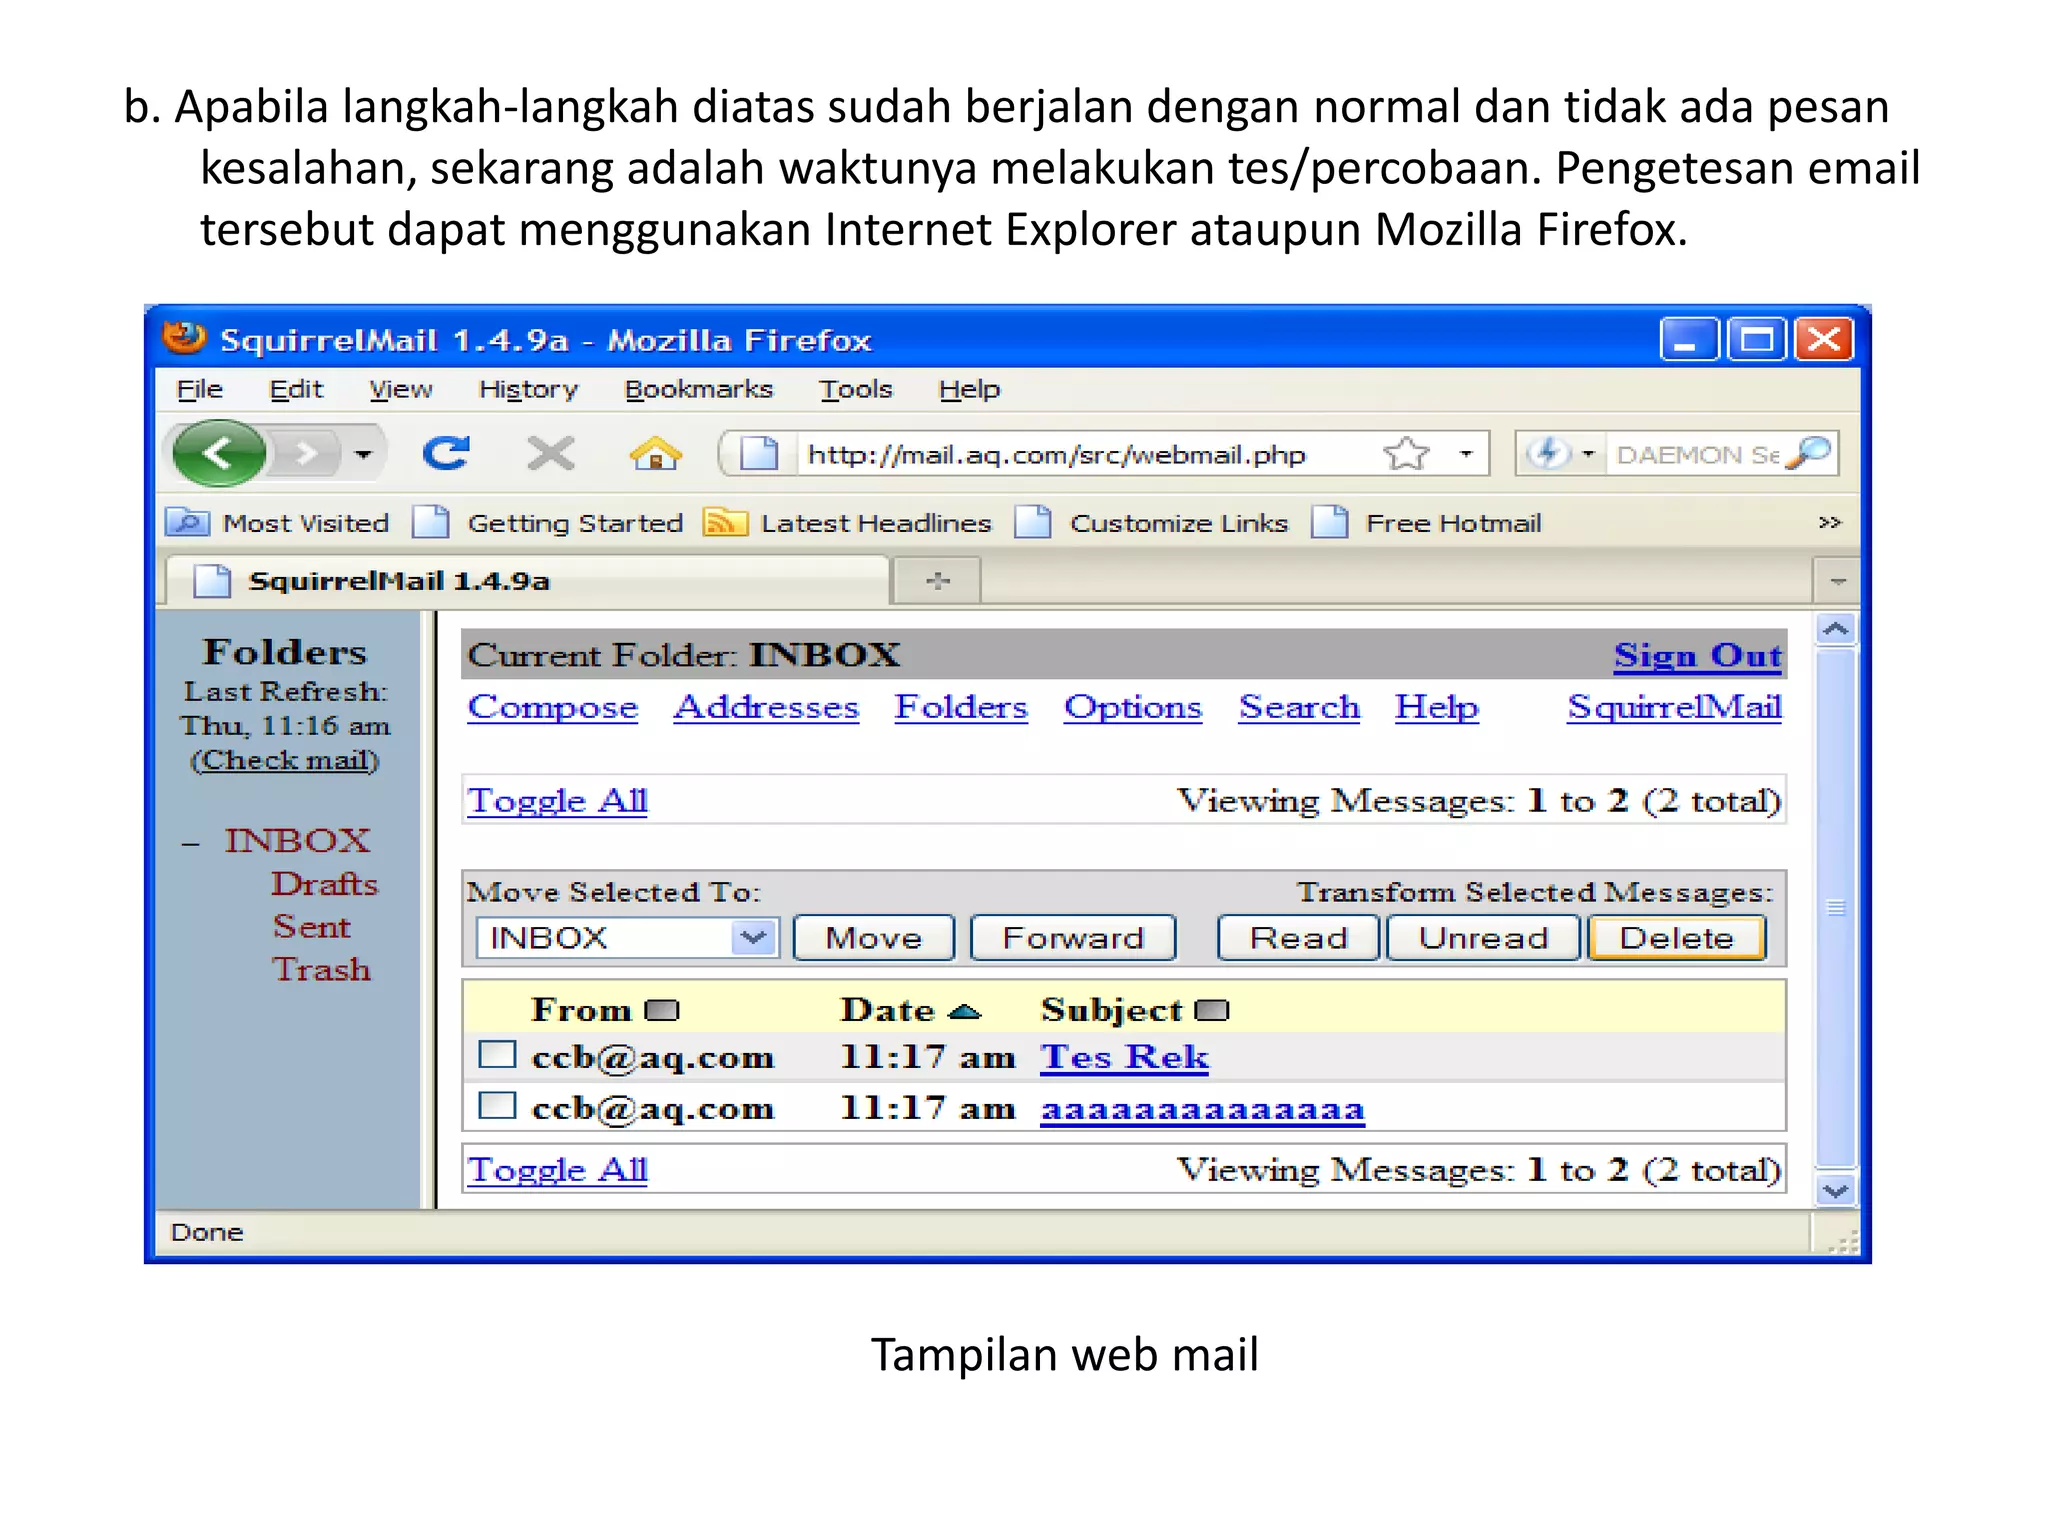This screenshot has height=1536, width=2048.
Task: Open the Tes Rek message
Action: 1124,1057
